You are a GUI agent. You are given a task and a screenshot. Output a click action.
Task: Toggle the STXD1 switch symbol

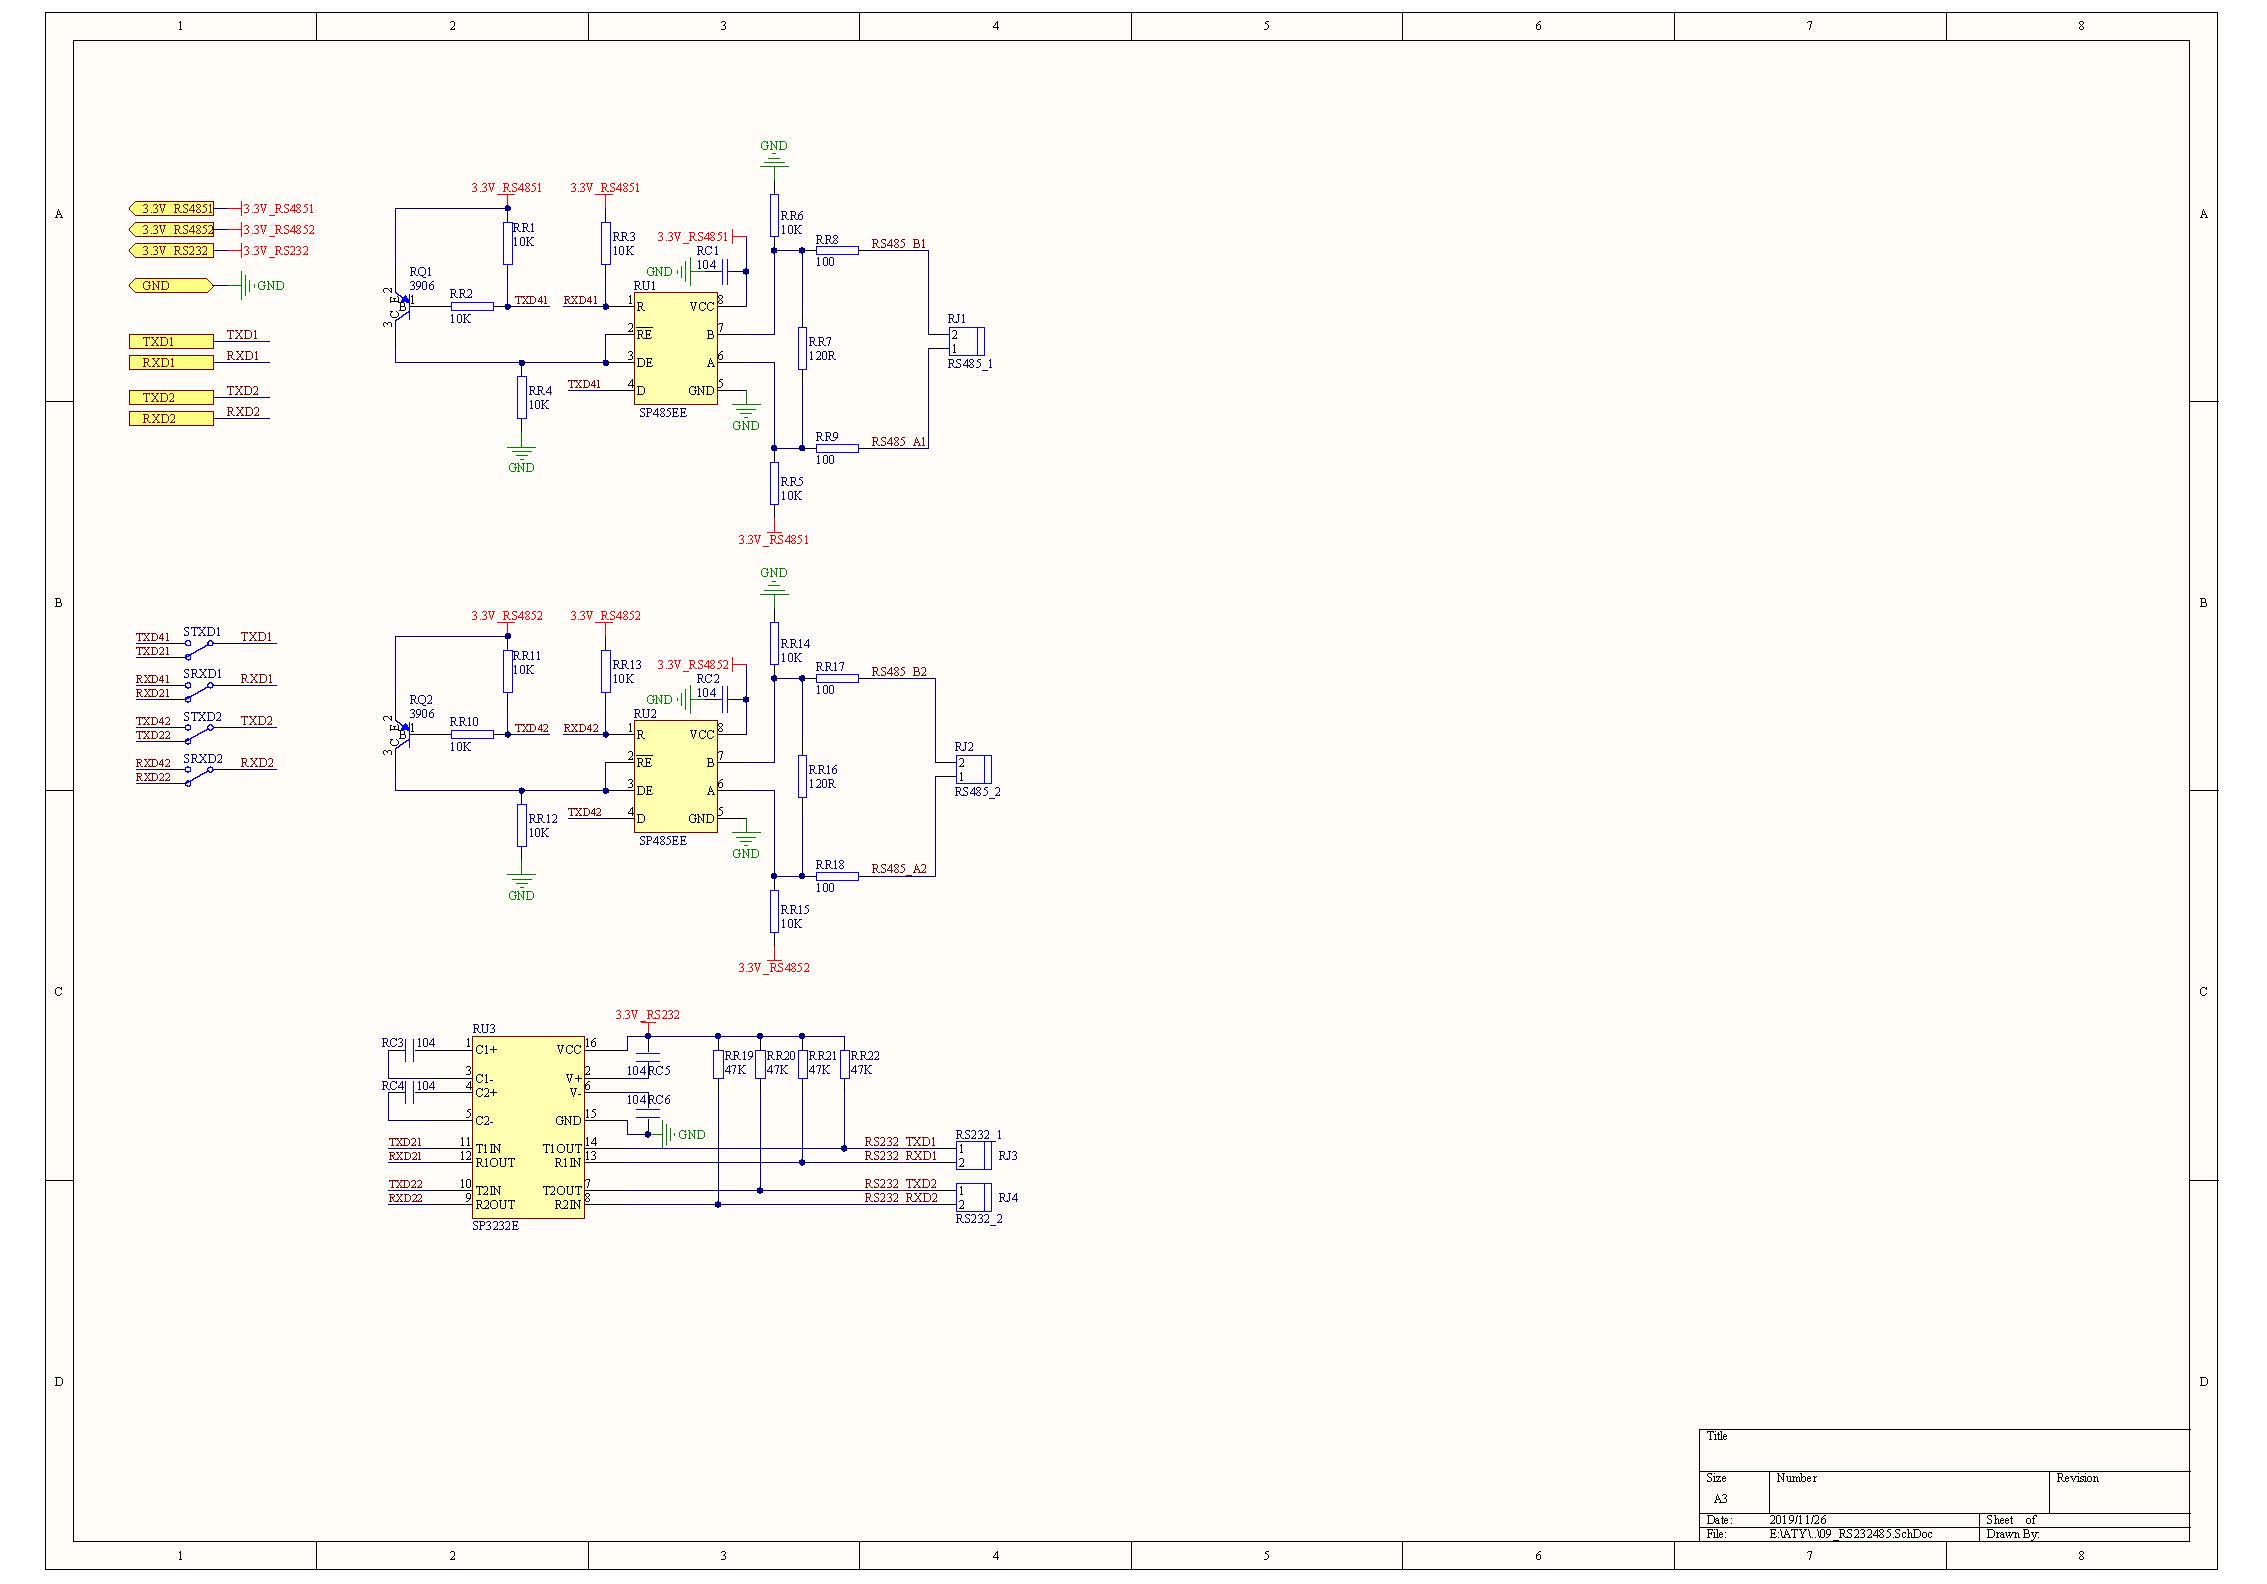199,650
